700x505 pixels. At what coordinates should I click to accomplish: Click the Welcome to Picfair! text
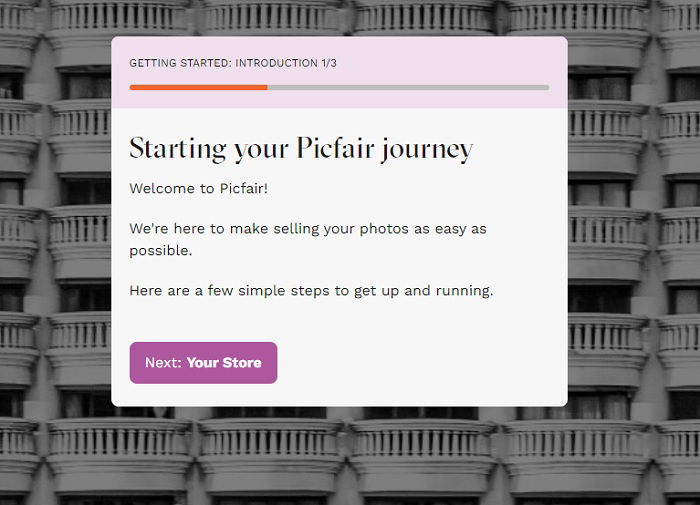[199, 188]
